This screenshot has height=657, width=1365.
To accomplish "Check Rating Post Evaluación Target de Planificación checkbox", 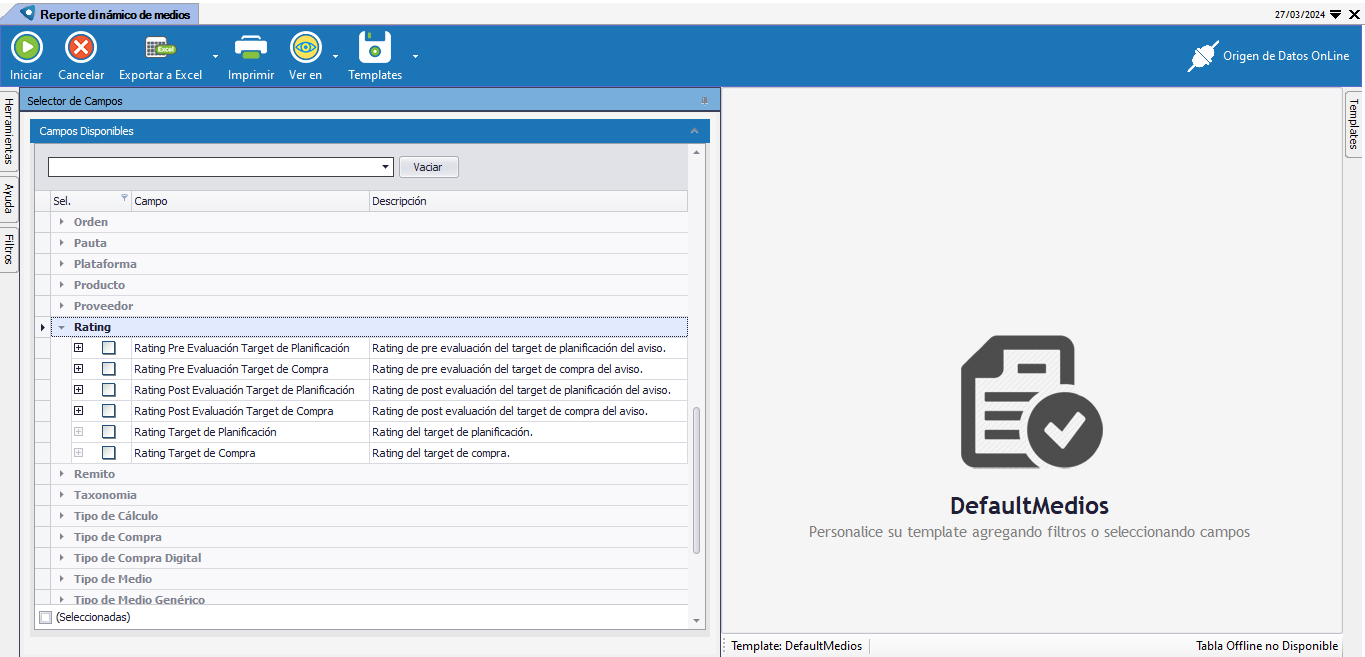I will [x=109, y=390].
